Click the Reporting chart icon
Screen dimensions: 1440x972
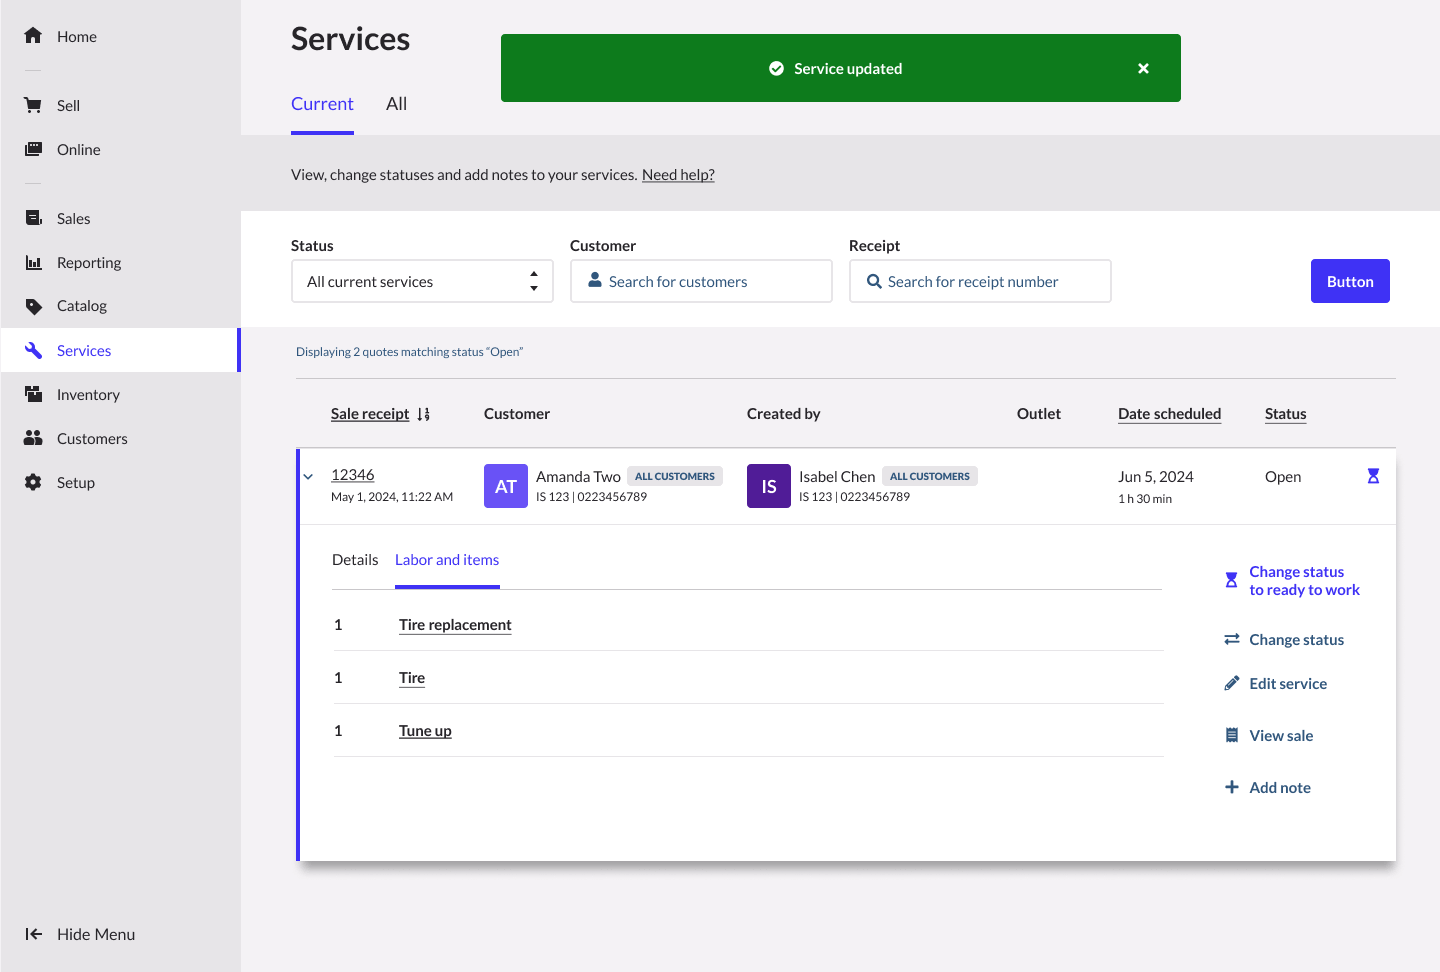[33, 262]
